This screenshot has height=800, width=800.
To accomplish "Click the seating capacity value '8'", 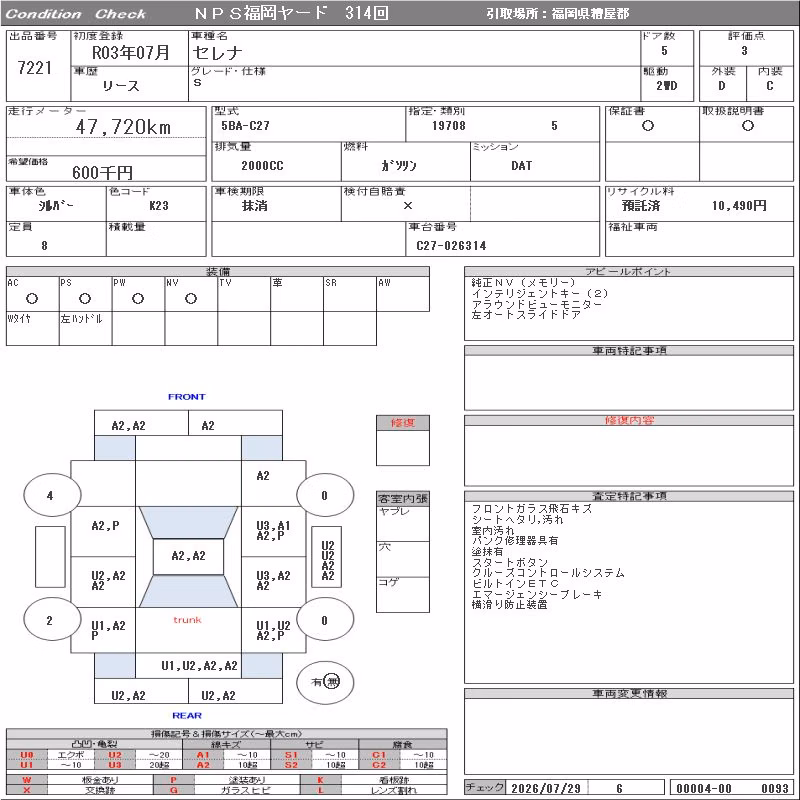I will pyautogui.click(x=44, y=245).
